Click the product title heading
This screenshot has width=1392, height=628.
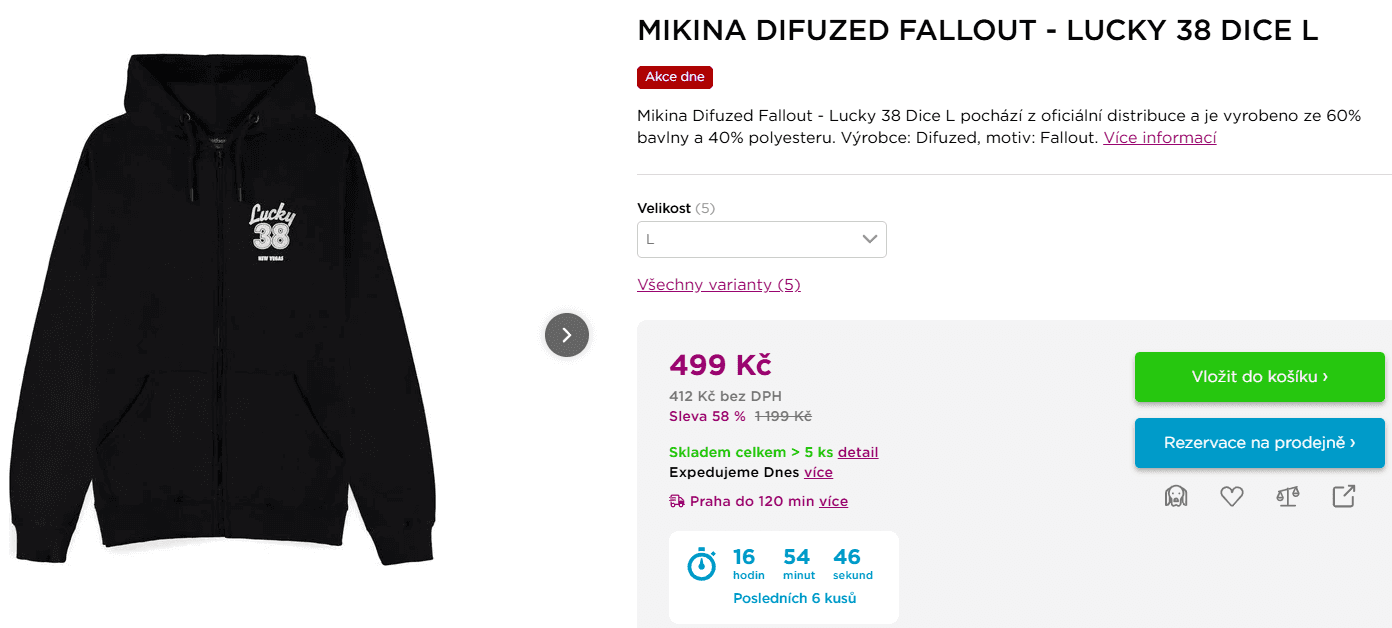[978, 30]
